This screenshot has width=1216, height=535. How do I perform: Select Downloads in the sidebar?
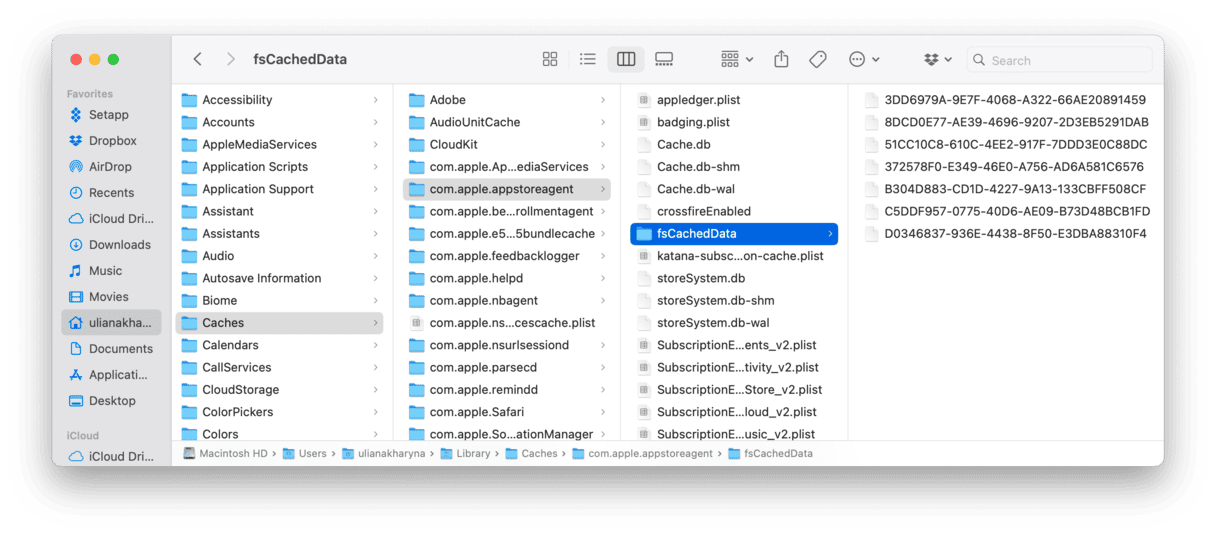pos(111,245)
